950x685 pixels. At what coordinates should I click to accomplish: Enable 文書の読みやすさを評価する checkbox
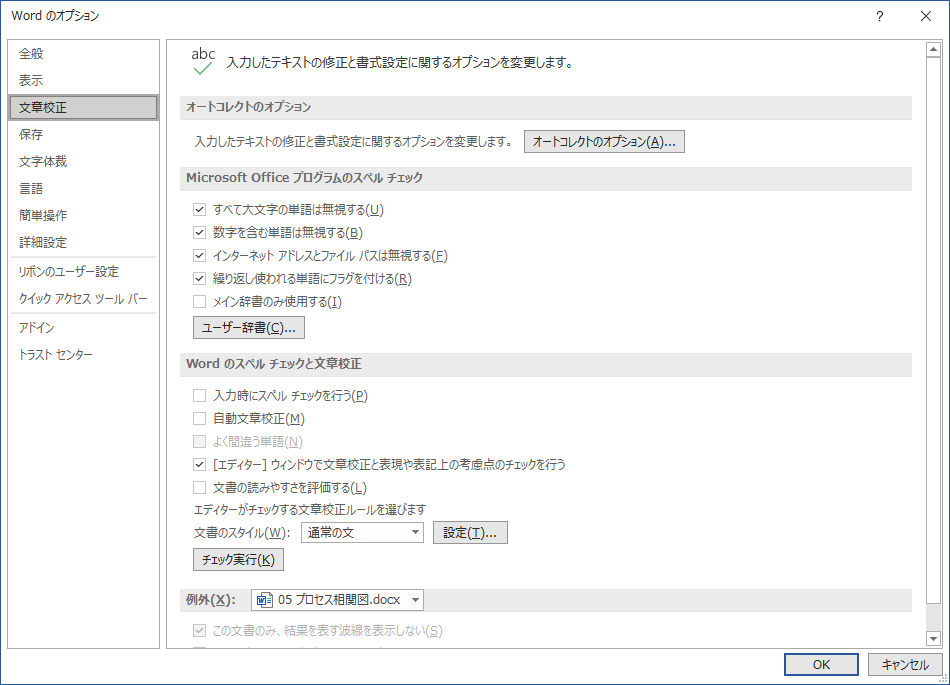(199, 488)
